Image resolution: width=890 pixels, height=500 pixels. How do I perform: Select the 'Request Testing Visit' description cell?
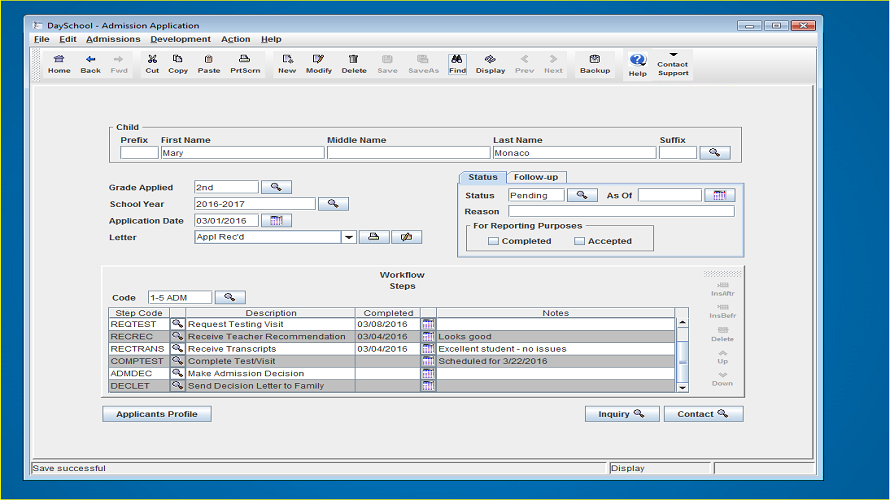[270, 324]
